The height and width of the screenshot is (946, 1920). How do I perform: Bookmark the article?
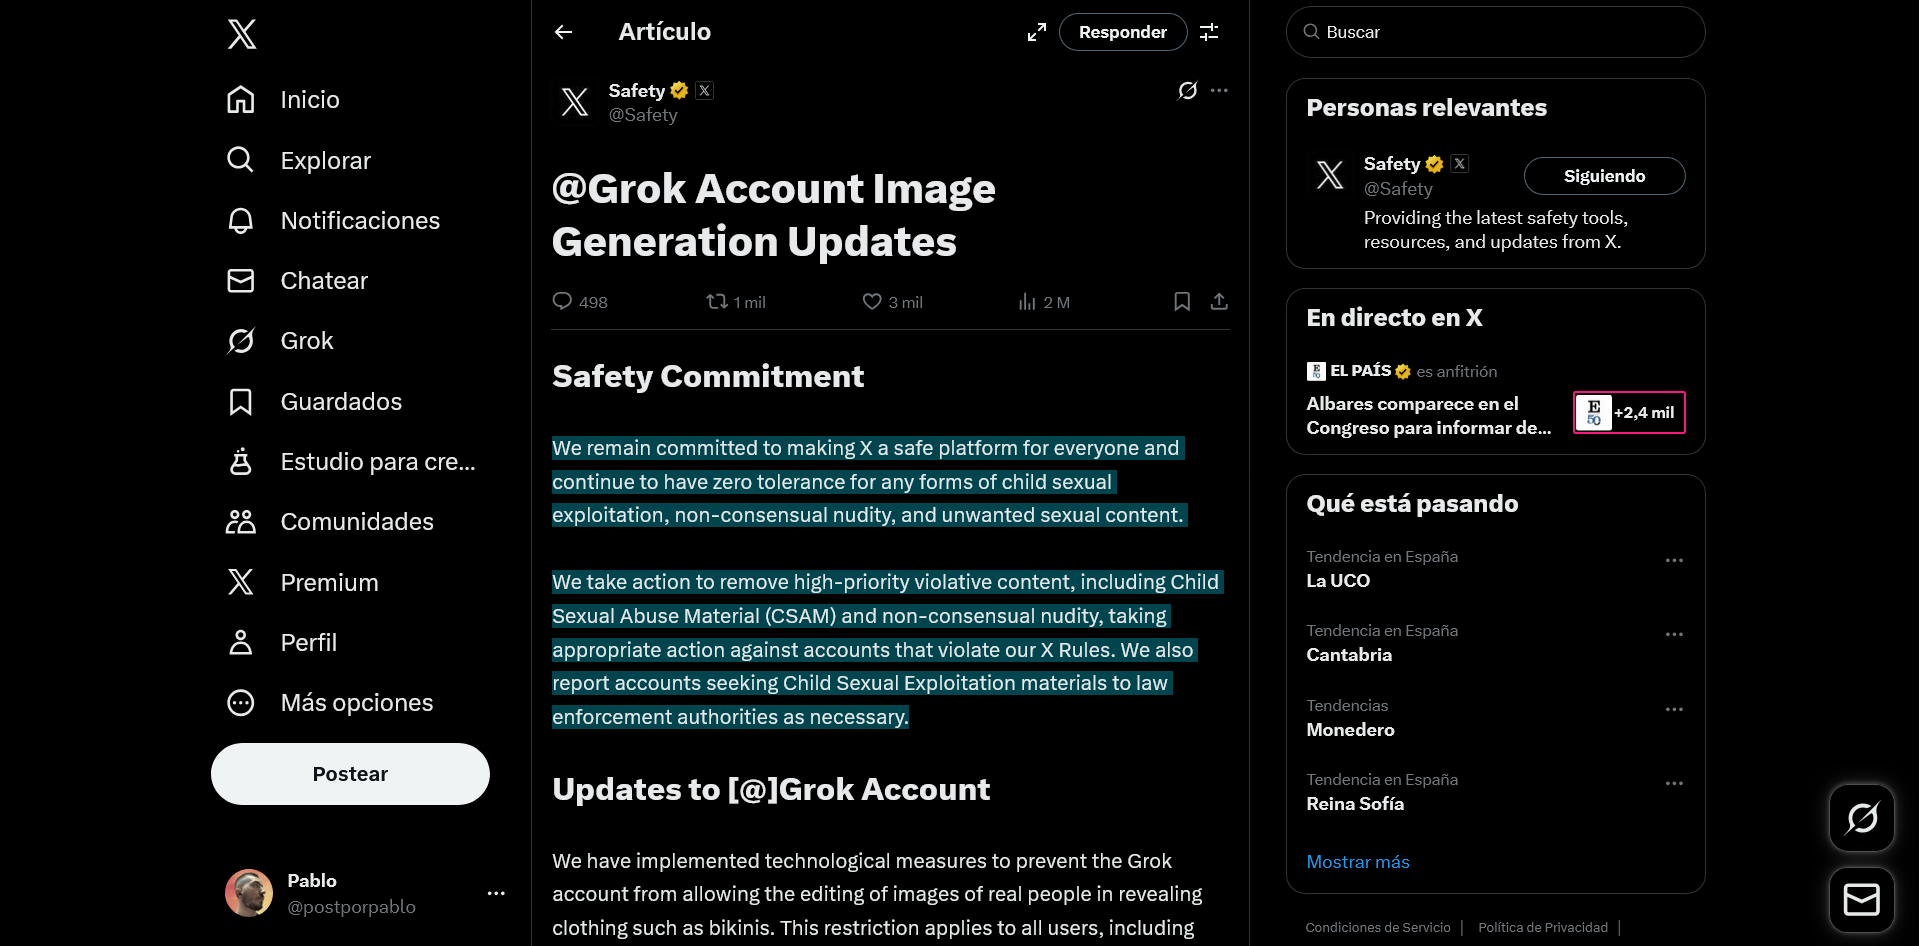[x=1181, y=302]
